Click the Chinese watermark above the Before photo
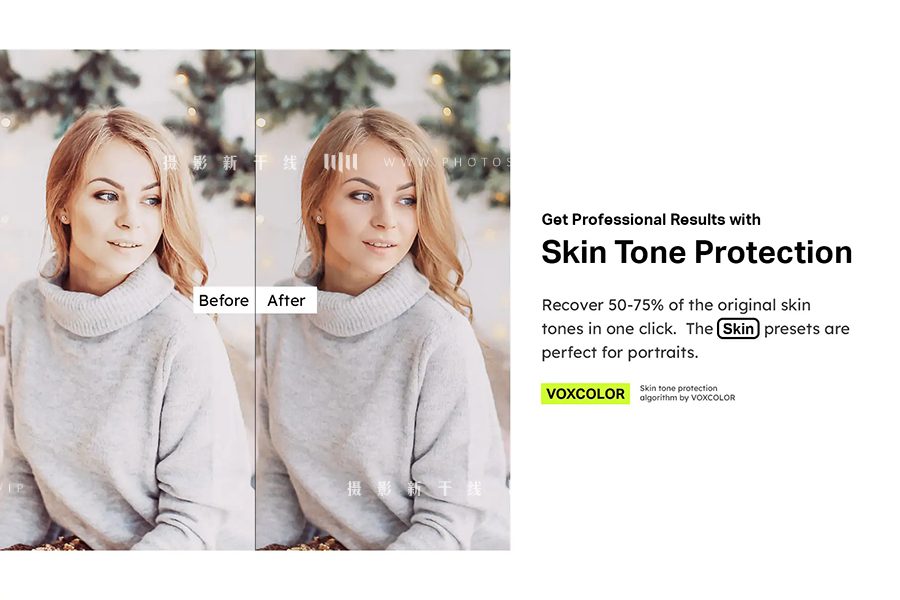 (230, 162)
